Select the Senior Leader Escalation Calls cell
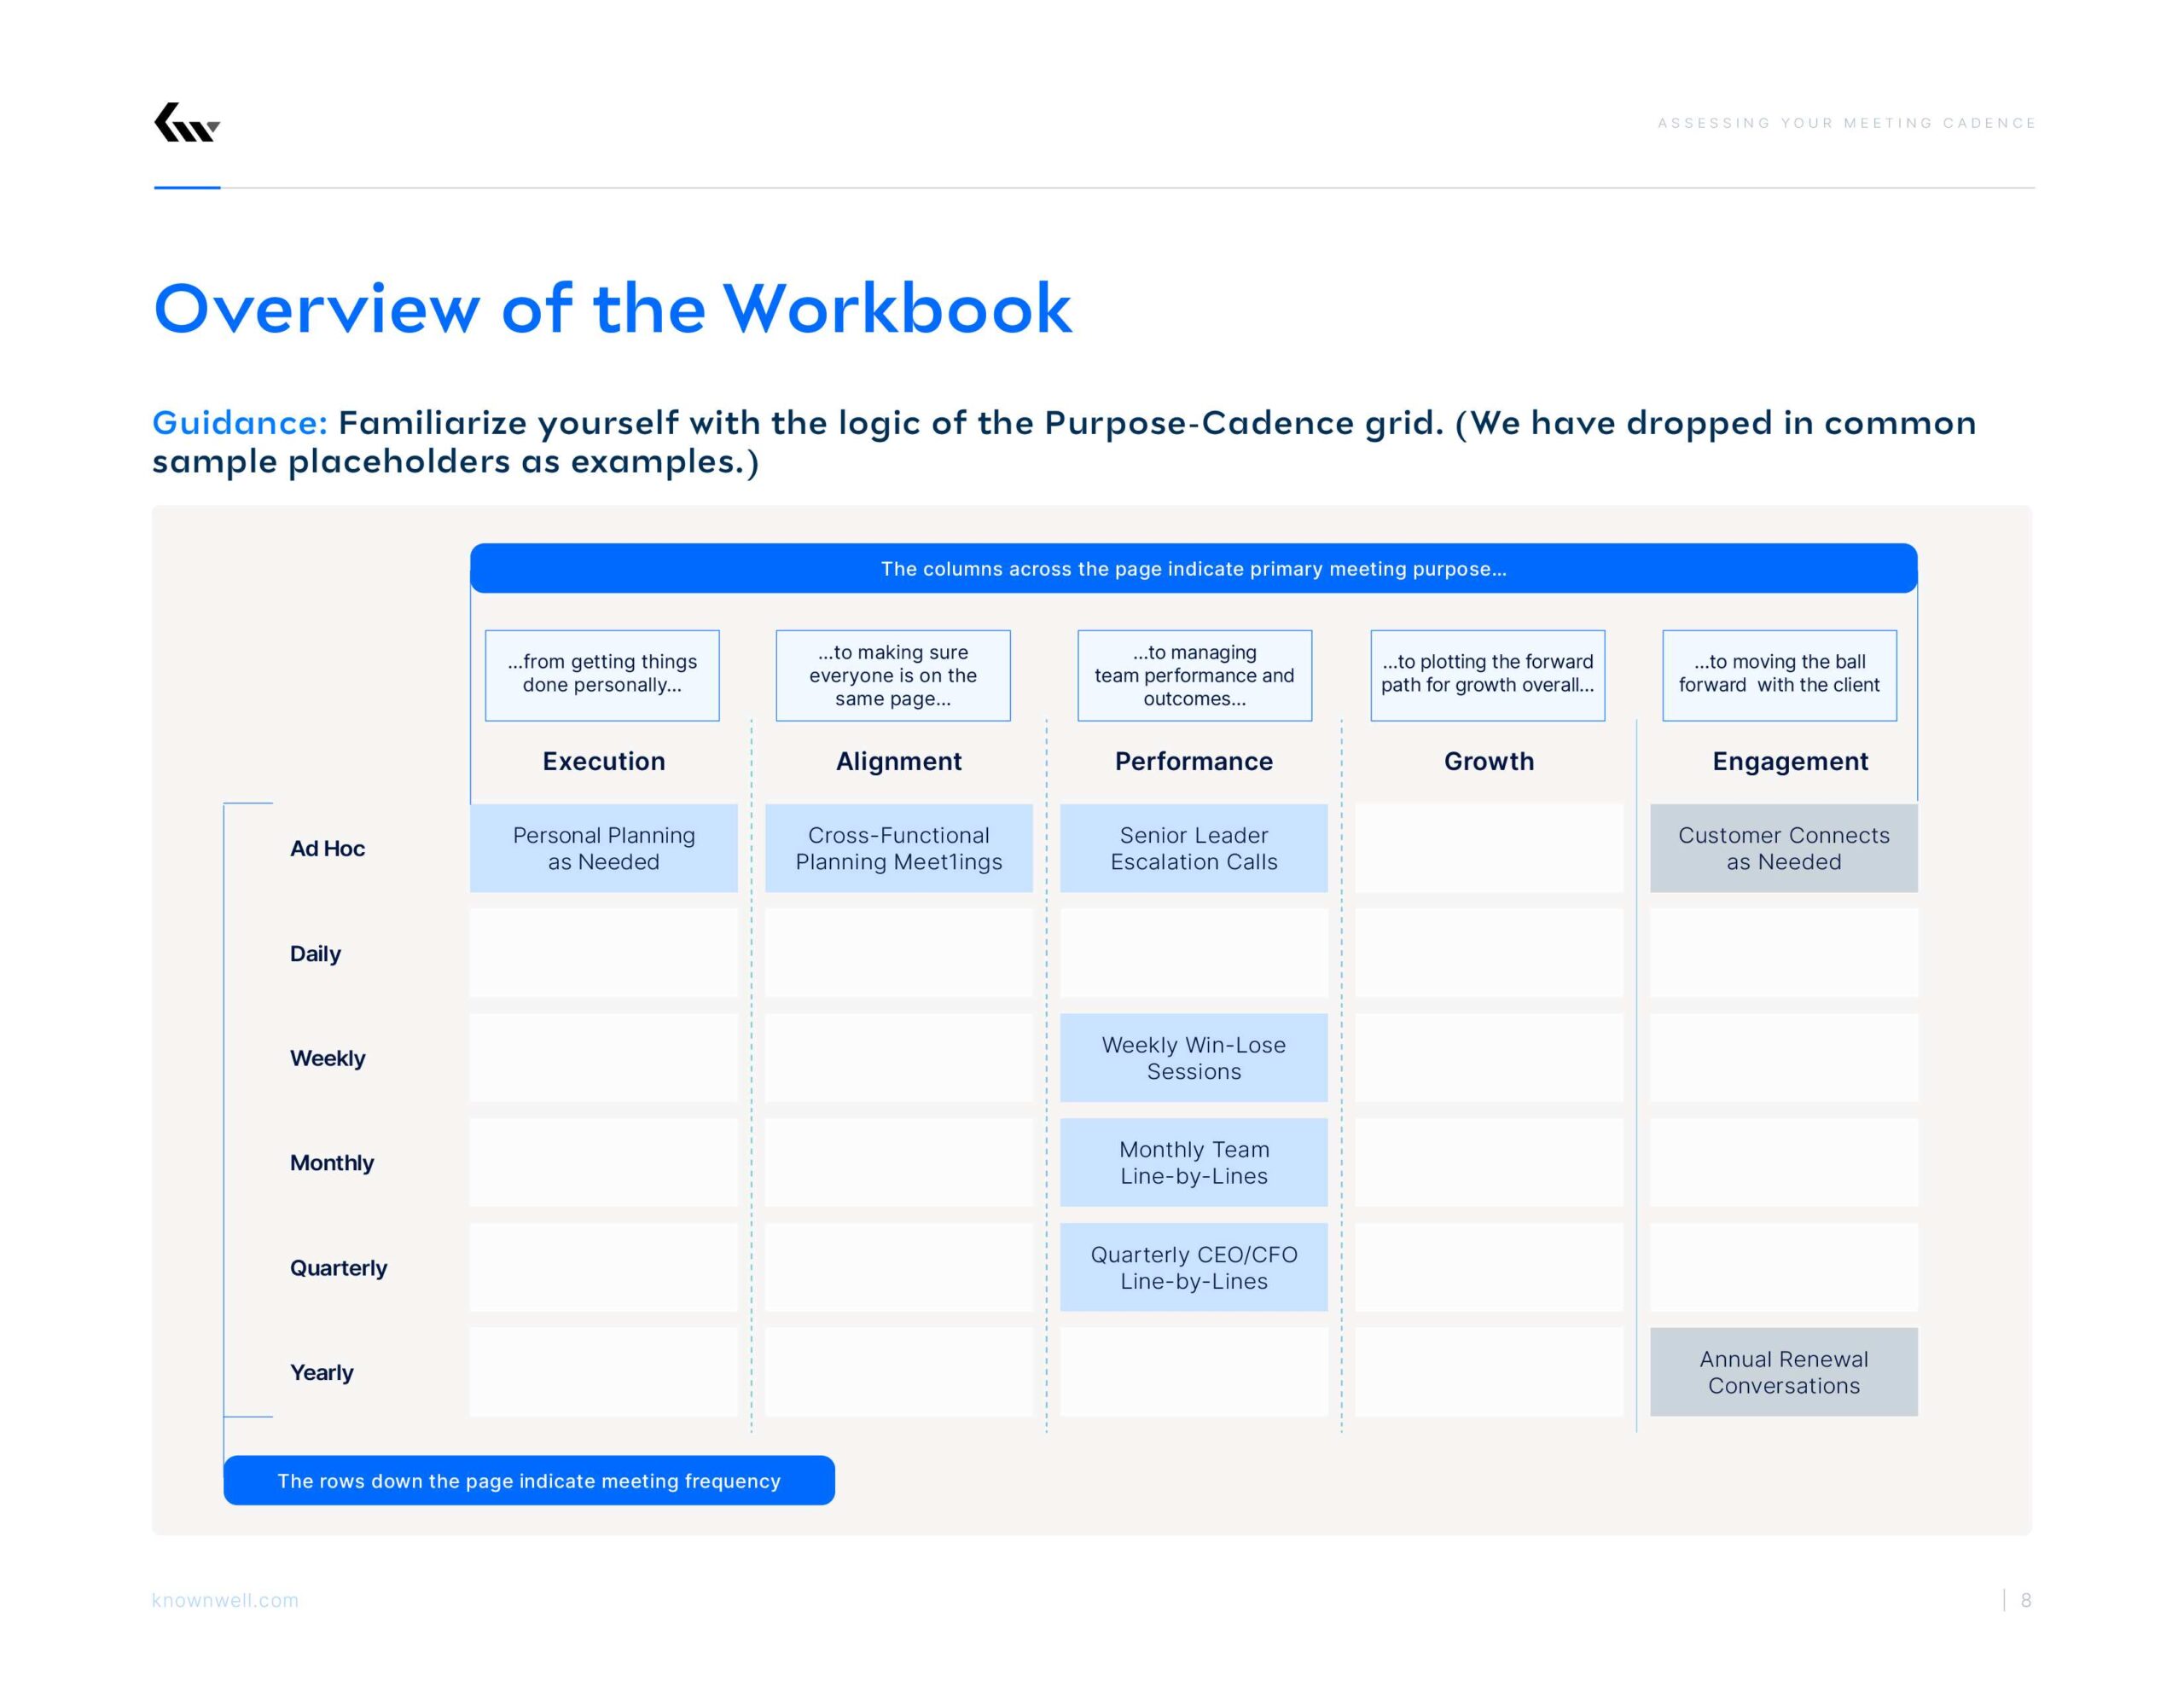The image size is (2184, 1687). pyautogui.click(x=1192, y=848)
